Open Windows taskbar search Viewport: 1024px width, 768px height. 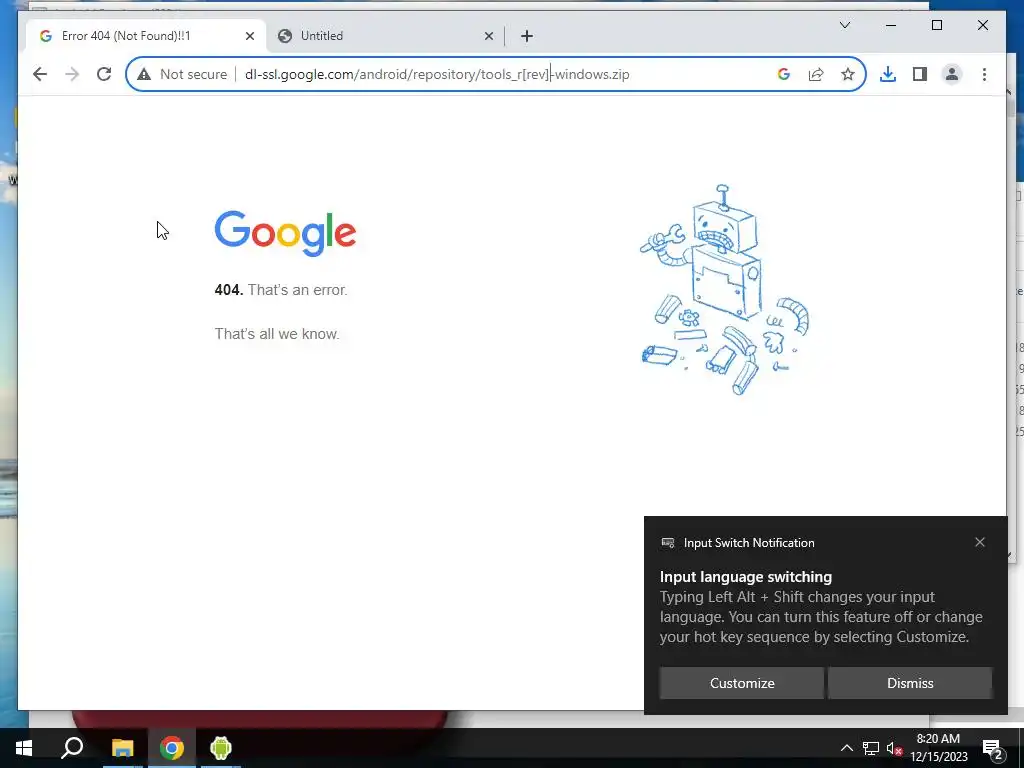click(72, 748)
